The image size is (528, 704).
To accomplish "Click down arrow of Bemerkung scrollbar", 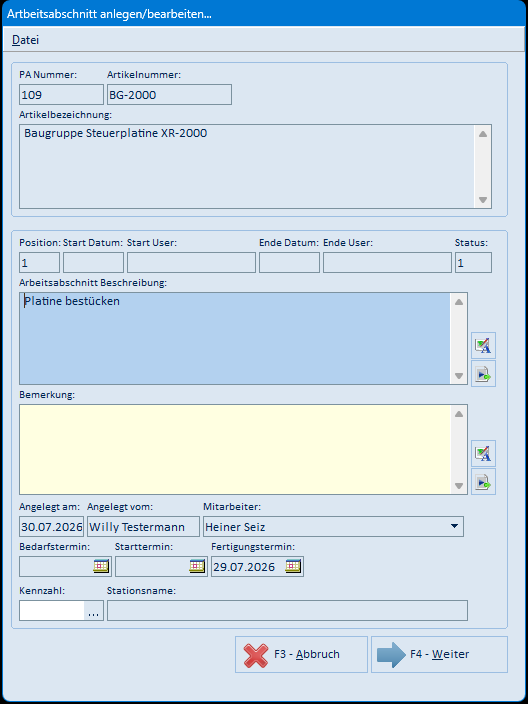I will tap(458, 486).
